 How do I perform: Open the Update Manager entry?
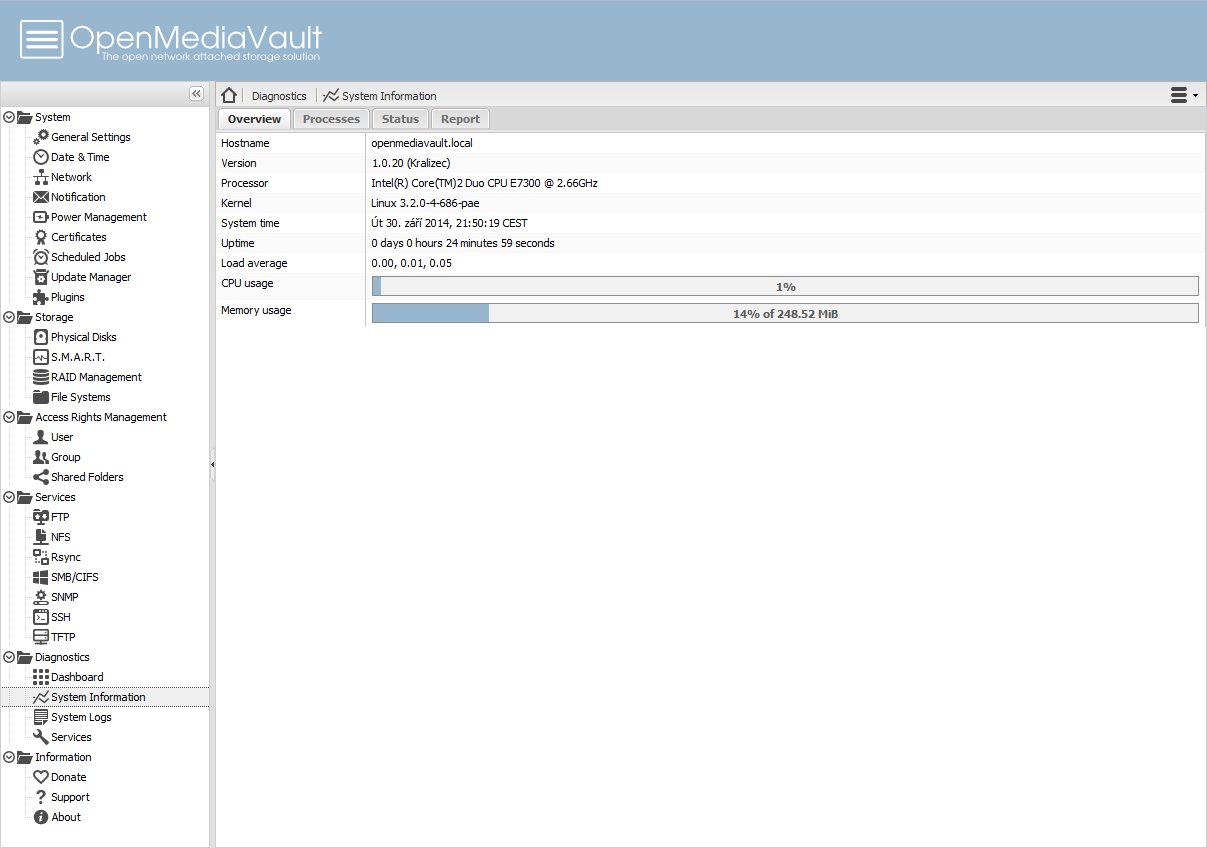[x=90, y=277]
